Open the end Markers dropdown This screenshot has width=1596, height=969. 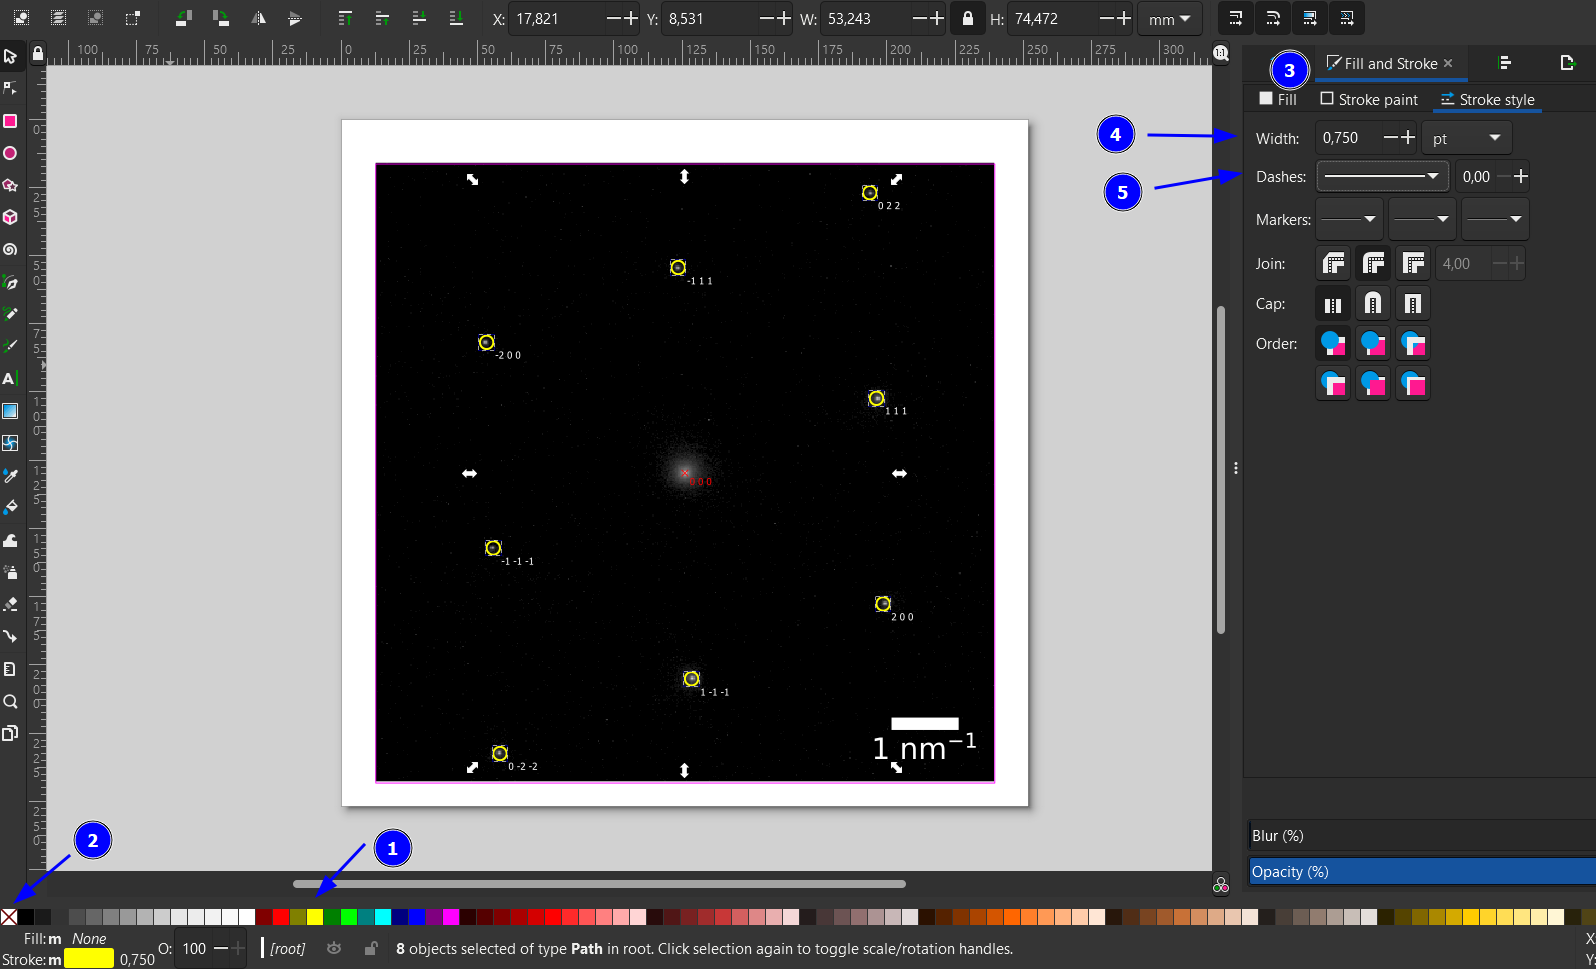click(x=1495, y=219)
